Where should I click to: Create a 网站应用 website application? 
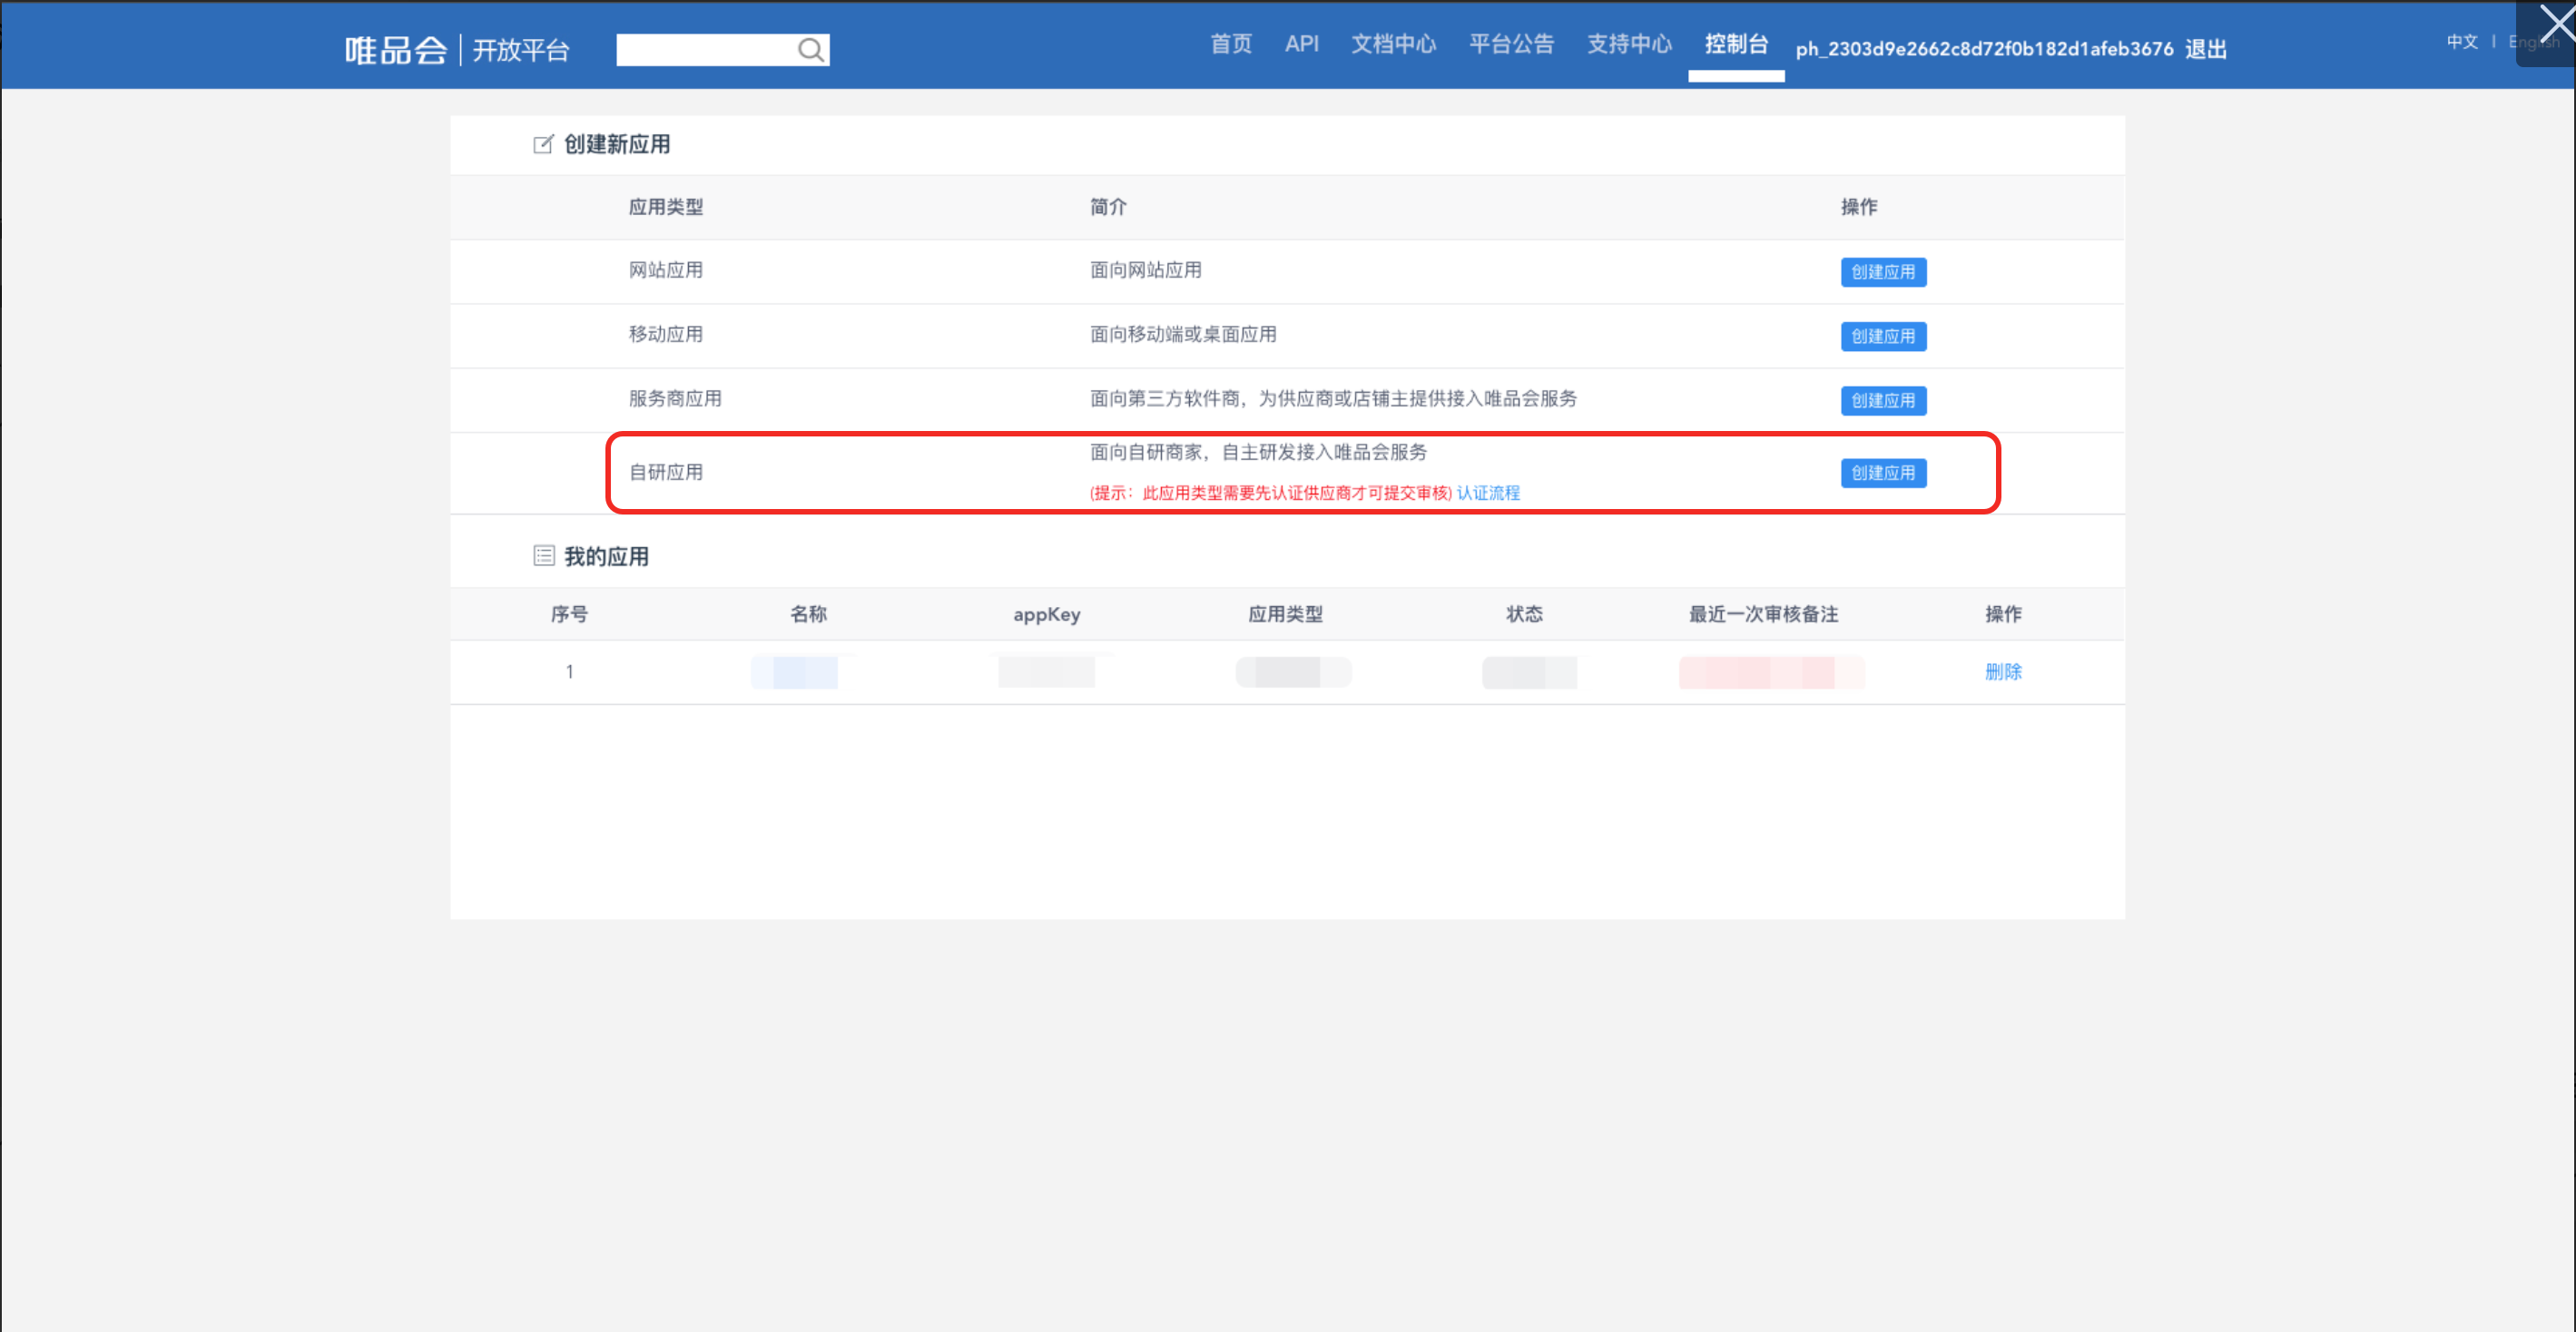(1883, 272)
